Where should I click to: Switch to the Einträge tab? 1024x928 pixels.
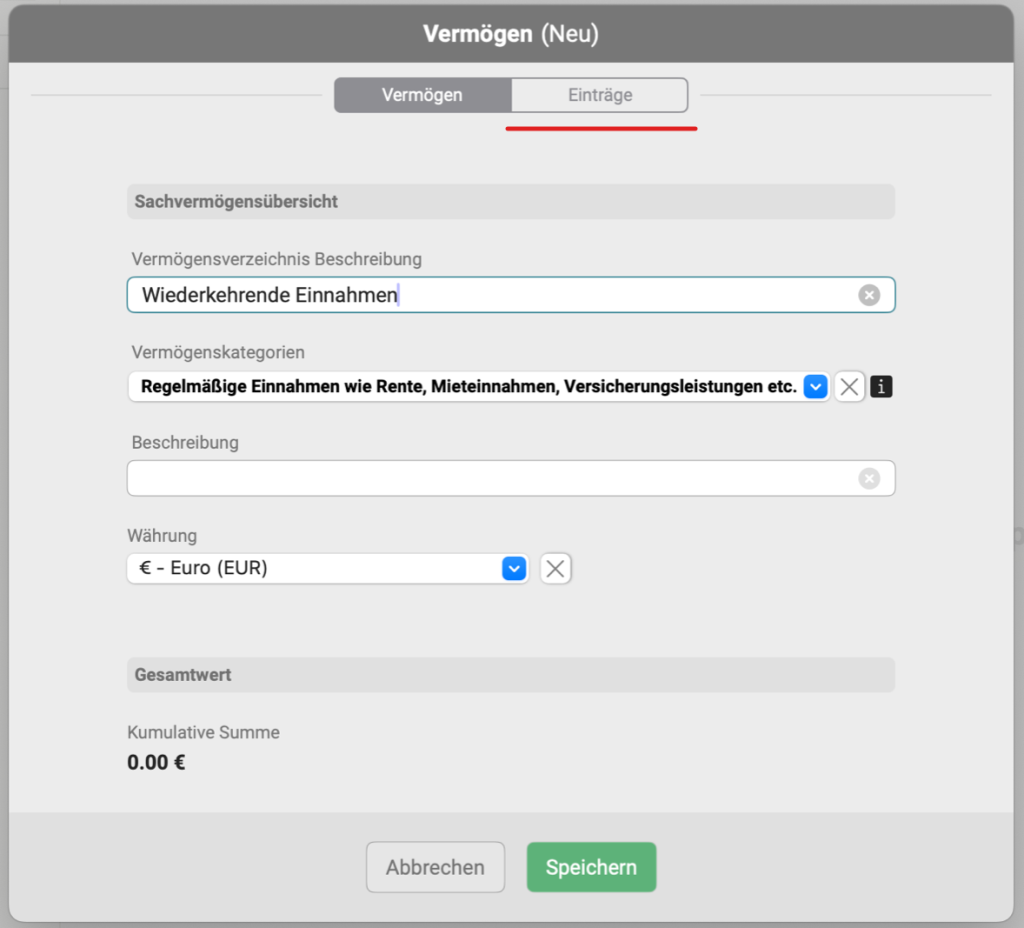pos(600,96)
